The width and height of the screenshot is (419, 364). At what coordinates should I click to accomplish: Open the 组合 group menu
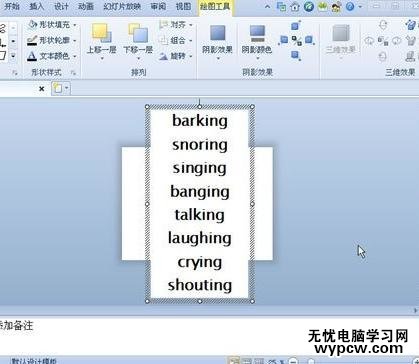coord(176,41)
